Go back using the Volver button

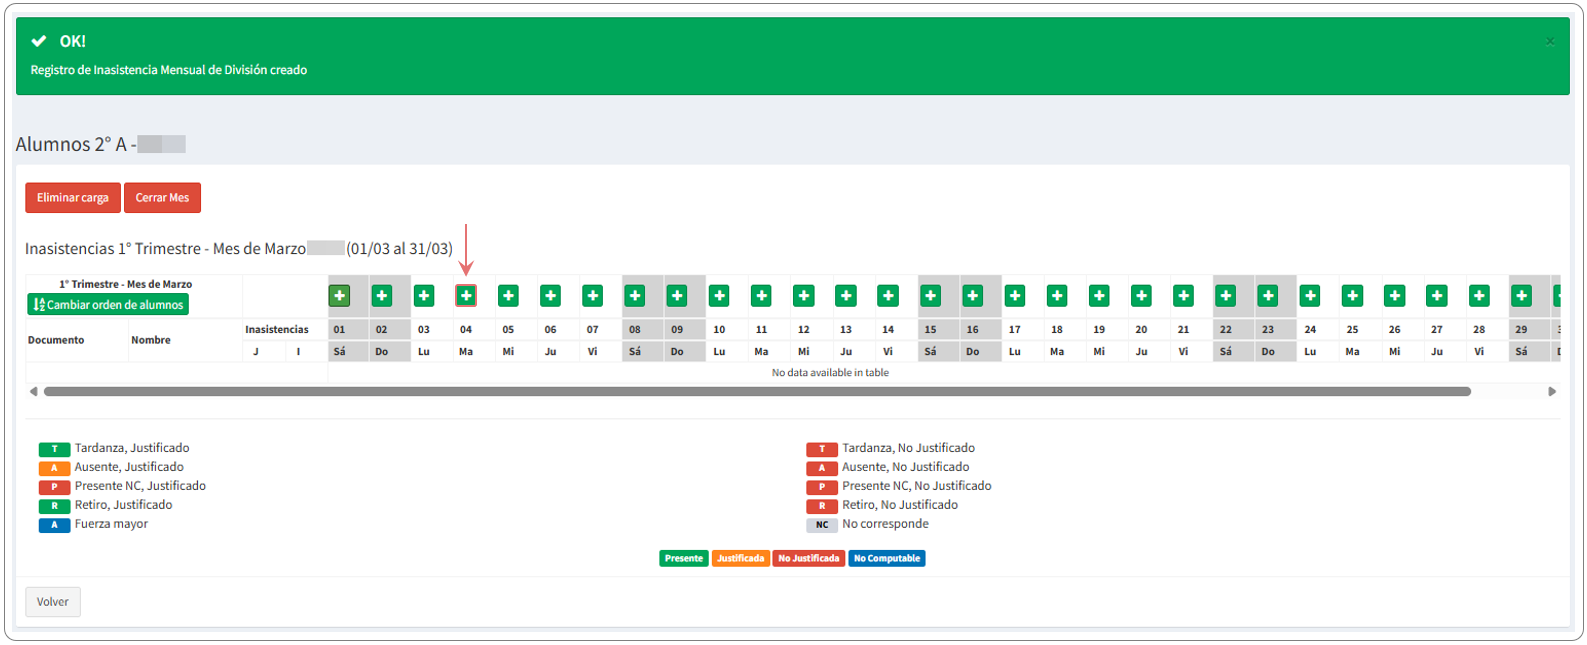53,602
